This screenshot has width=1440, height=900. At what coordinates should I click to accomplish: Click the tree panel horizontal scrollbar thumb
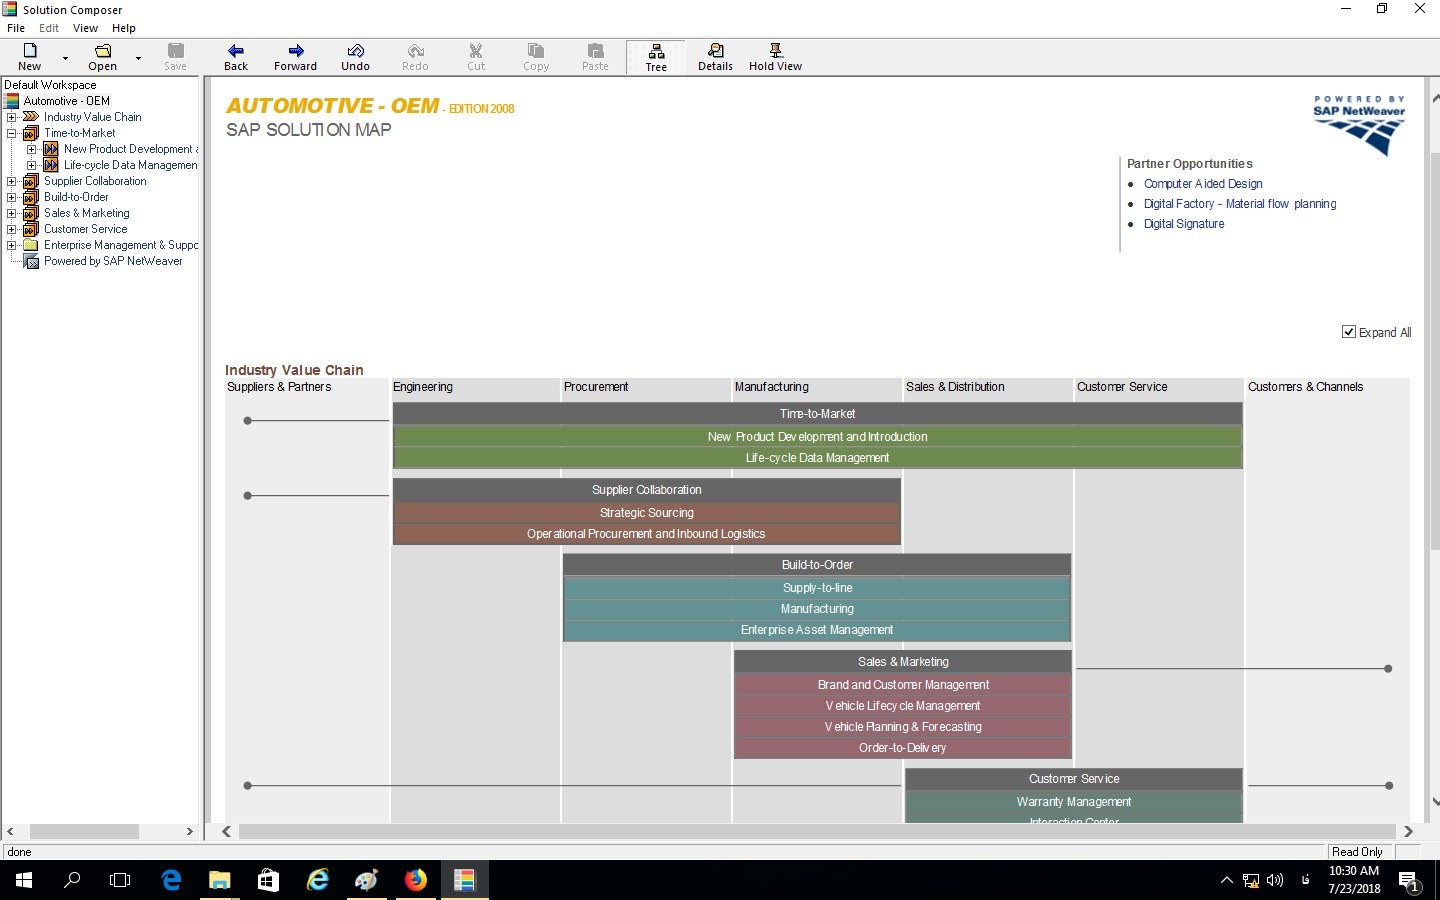[84, 832]
